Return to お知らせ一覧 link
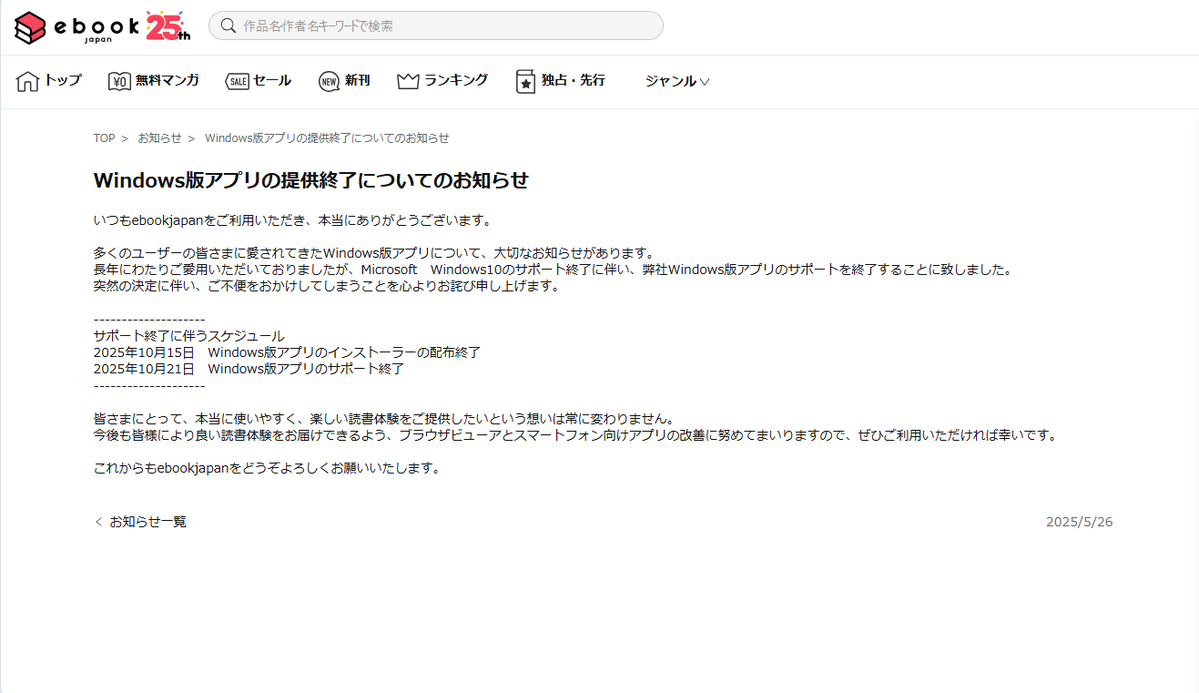 (148, 522)
